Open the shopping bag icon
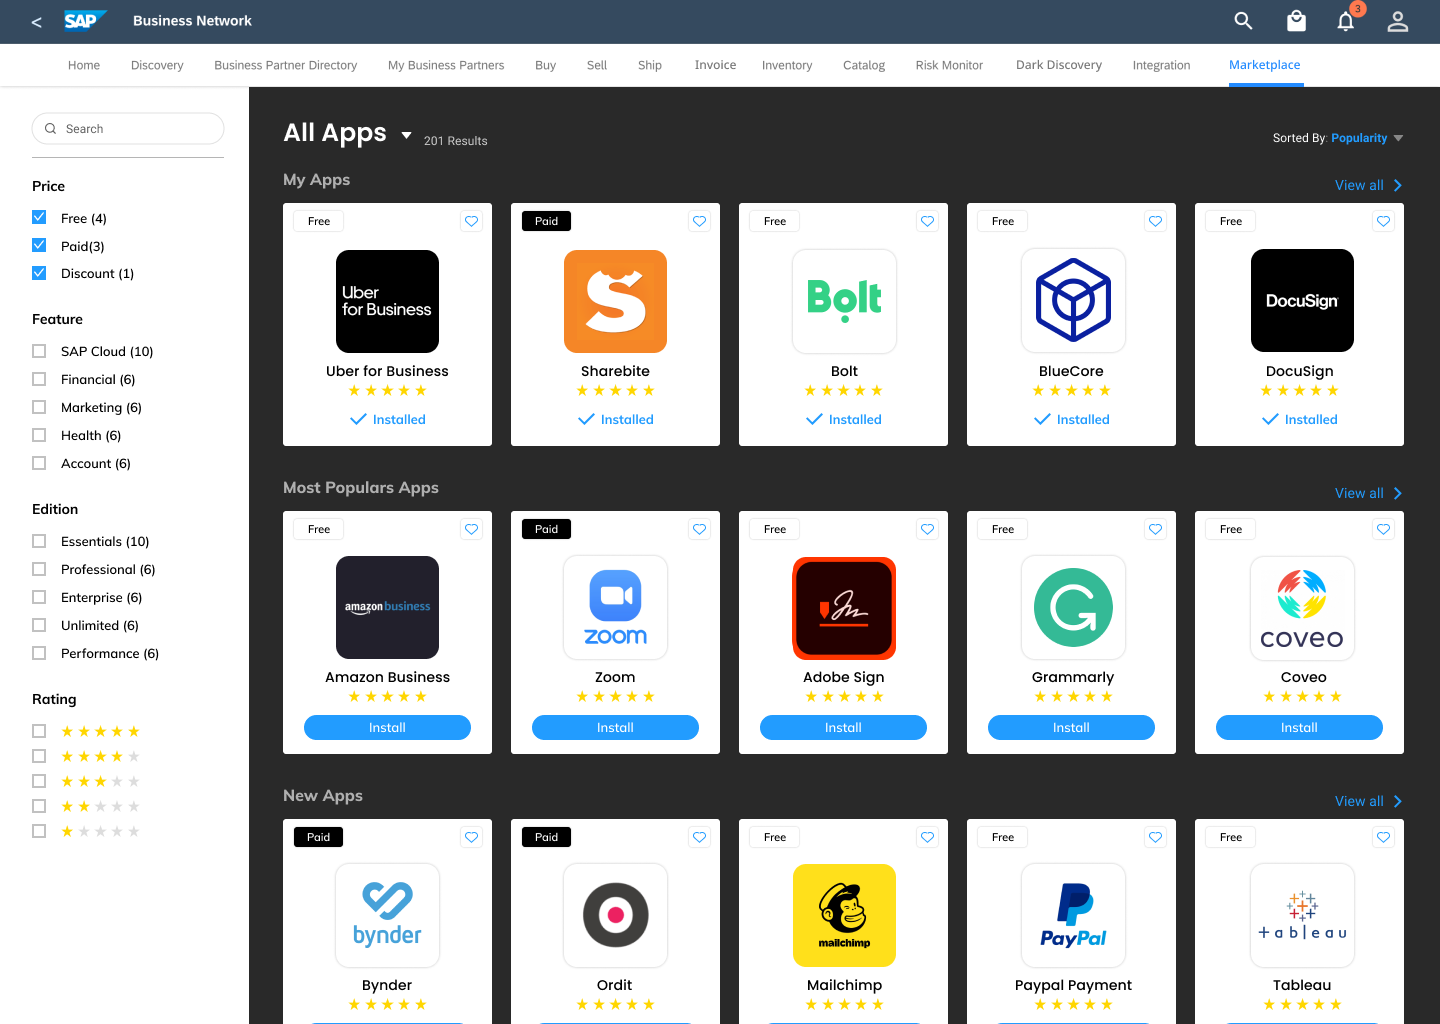 (x=1296, y=20)
